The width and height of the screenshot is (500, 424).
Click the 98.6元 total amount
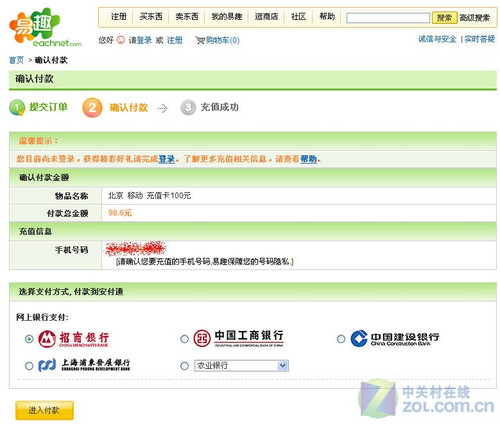120,213
